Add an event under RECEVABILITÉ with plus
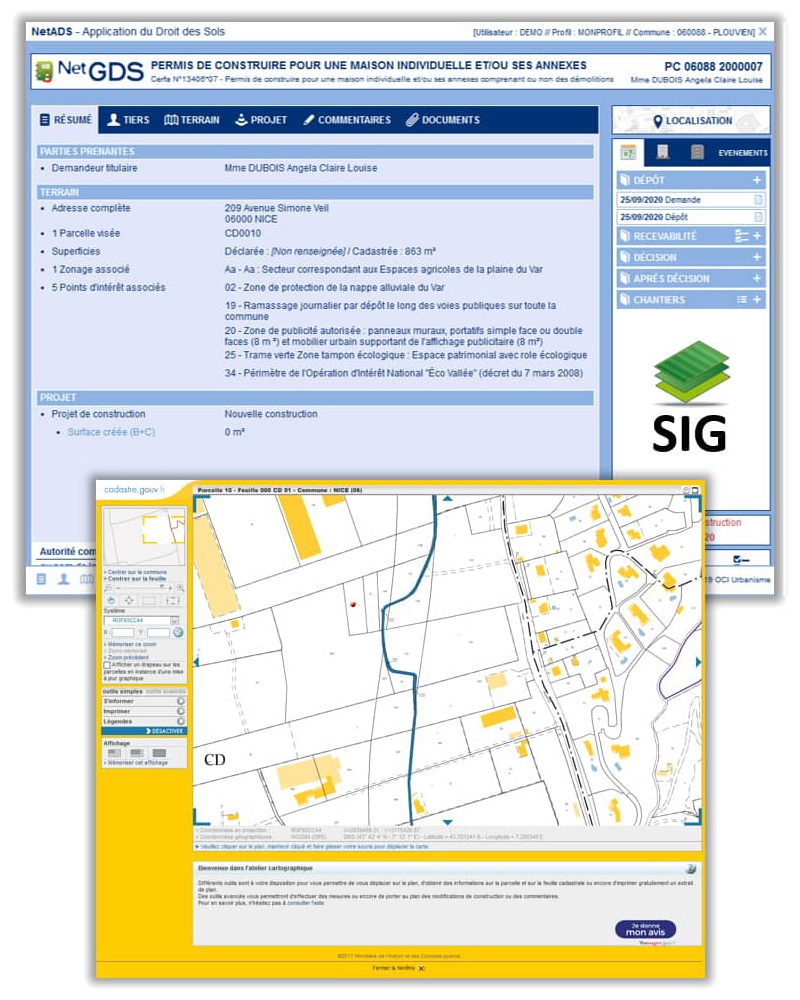This screenshot has height=1000, width=800. point(757,236)
